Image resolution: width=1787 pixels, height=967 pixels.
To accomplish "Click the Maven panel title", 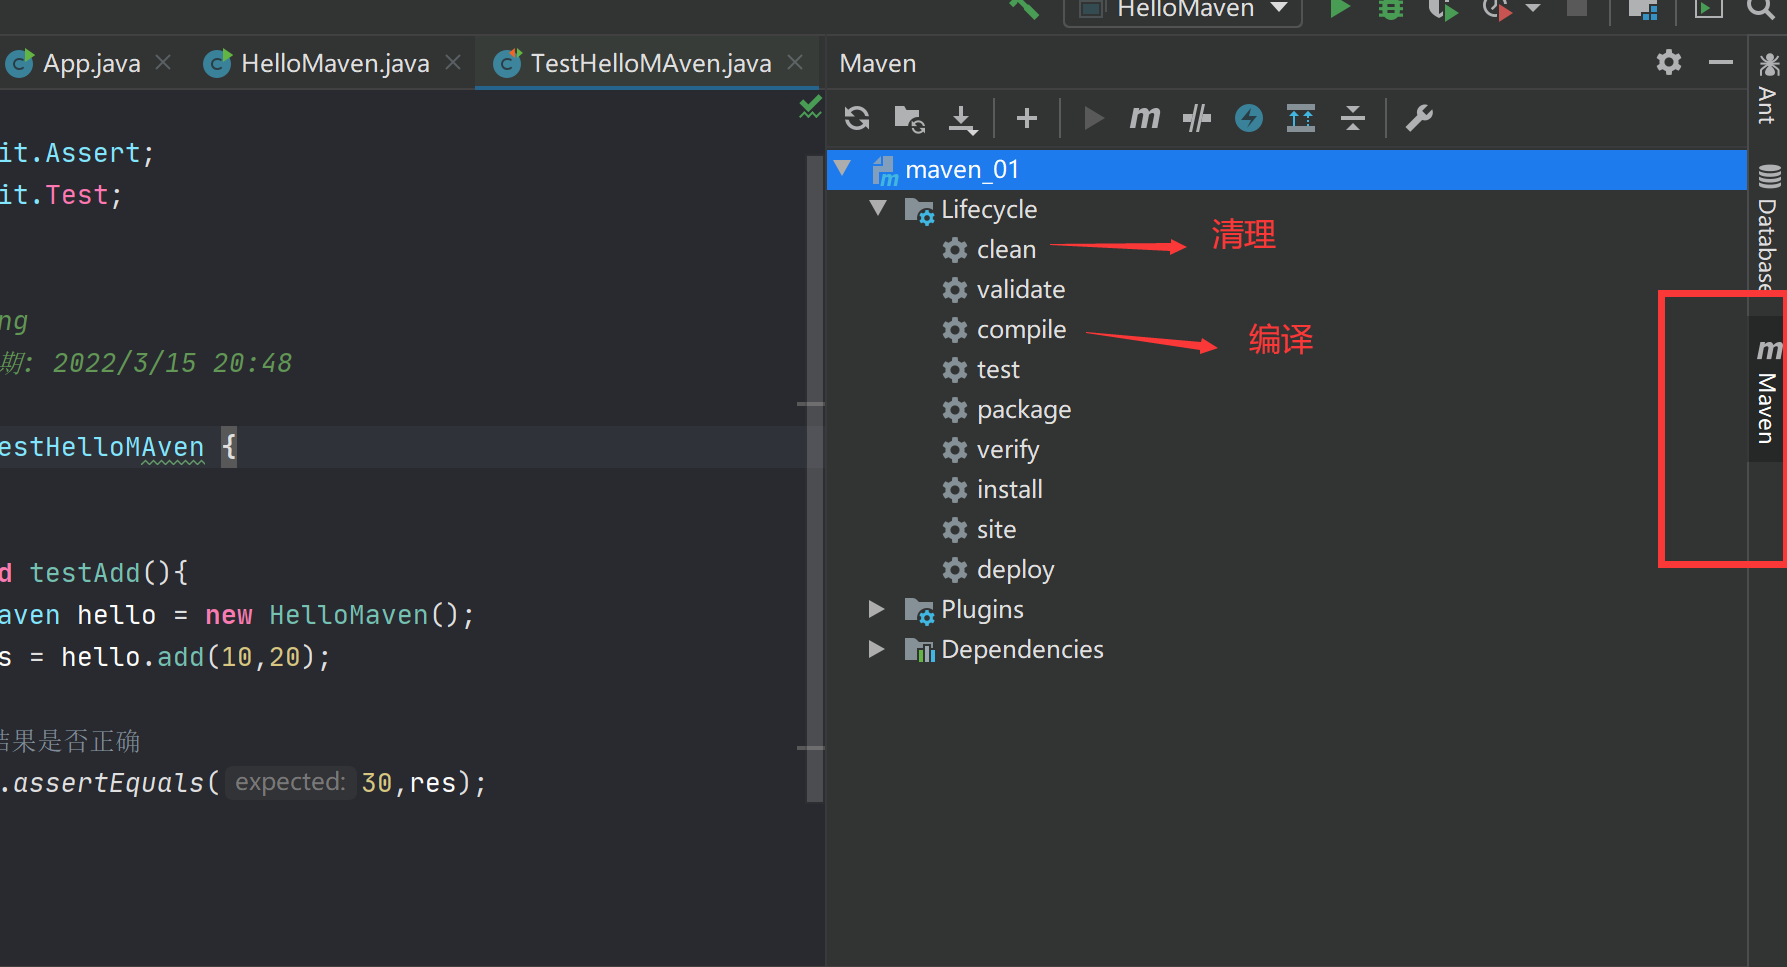I will [x=877, y=63].
